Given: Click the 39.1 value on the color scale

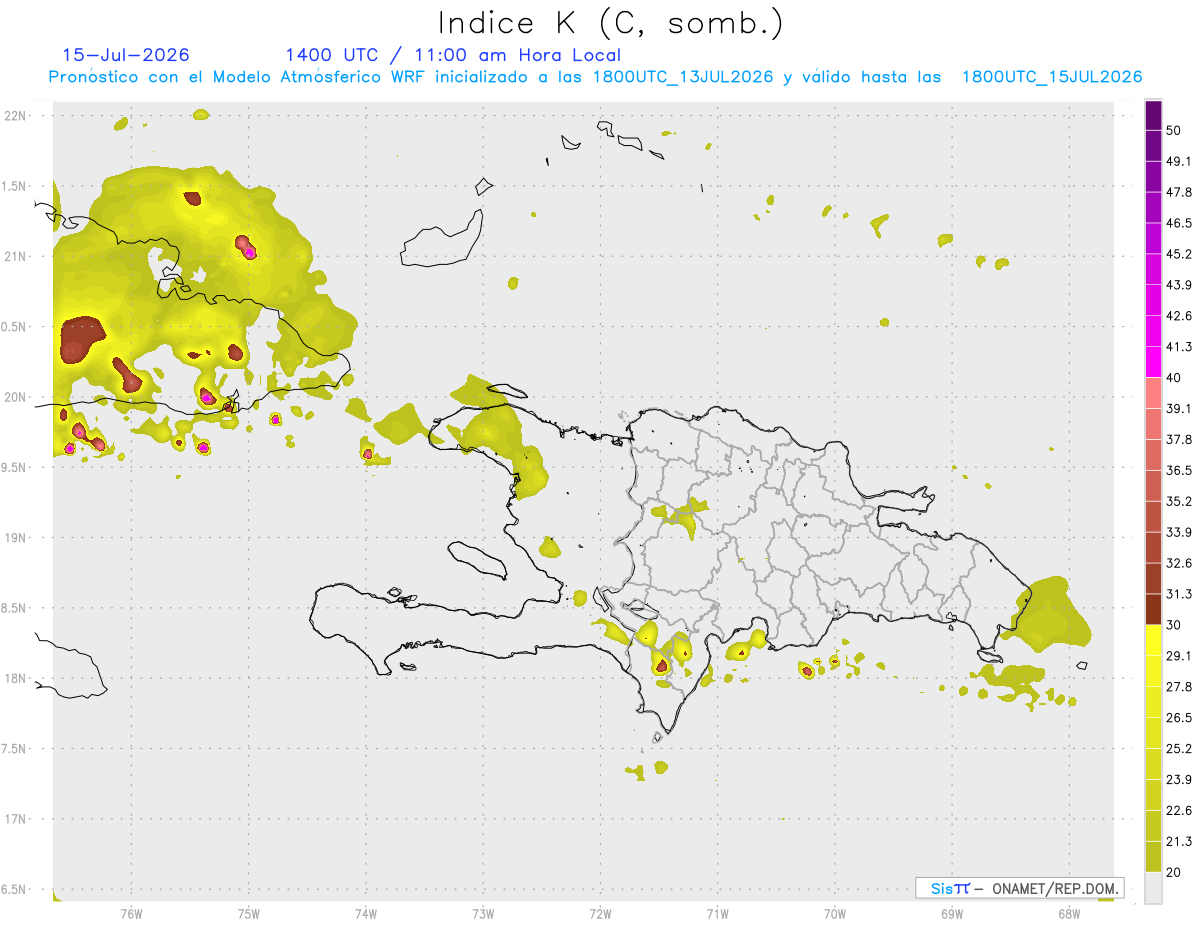Looking at the screenshot, I should [1179, 408].
